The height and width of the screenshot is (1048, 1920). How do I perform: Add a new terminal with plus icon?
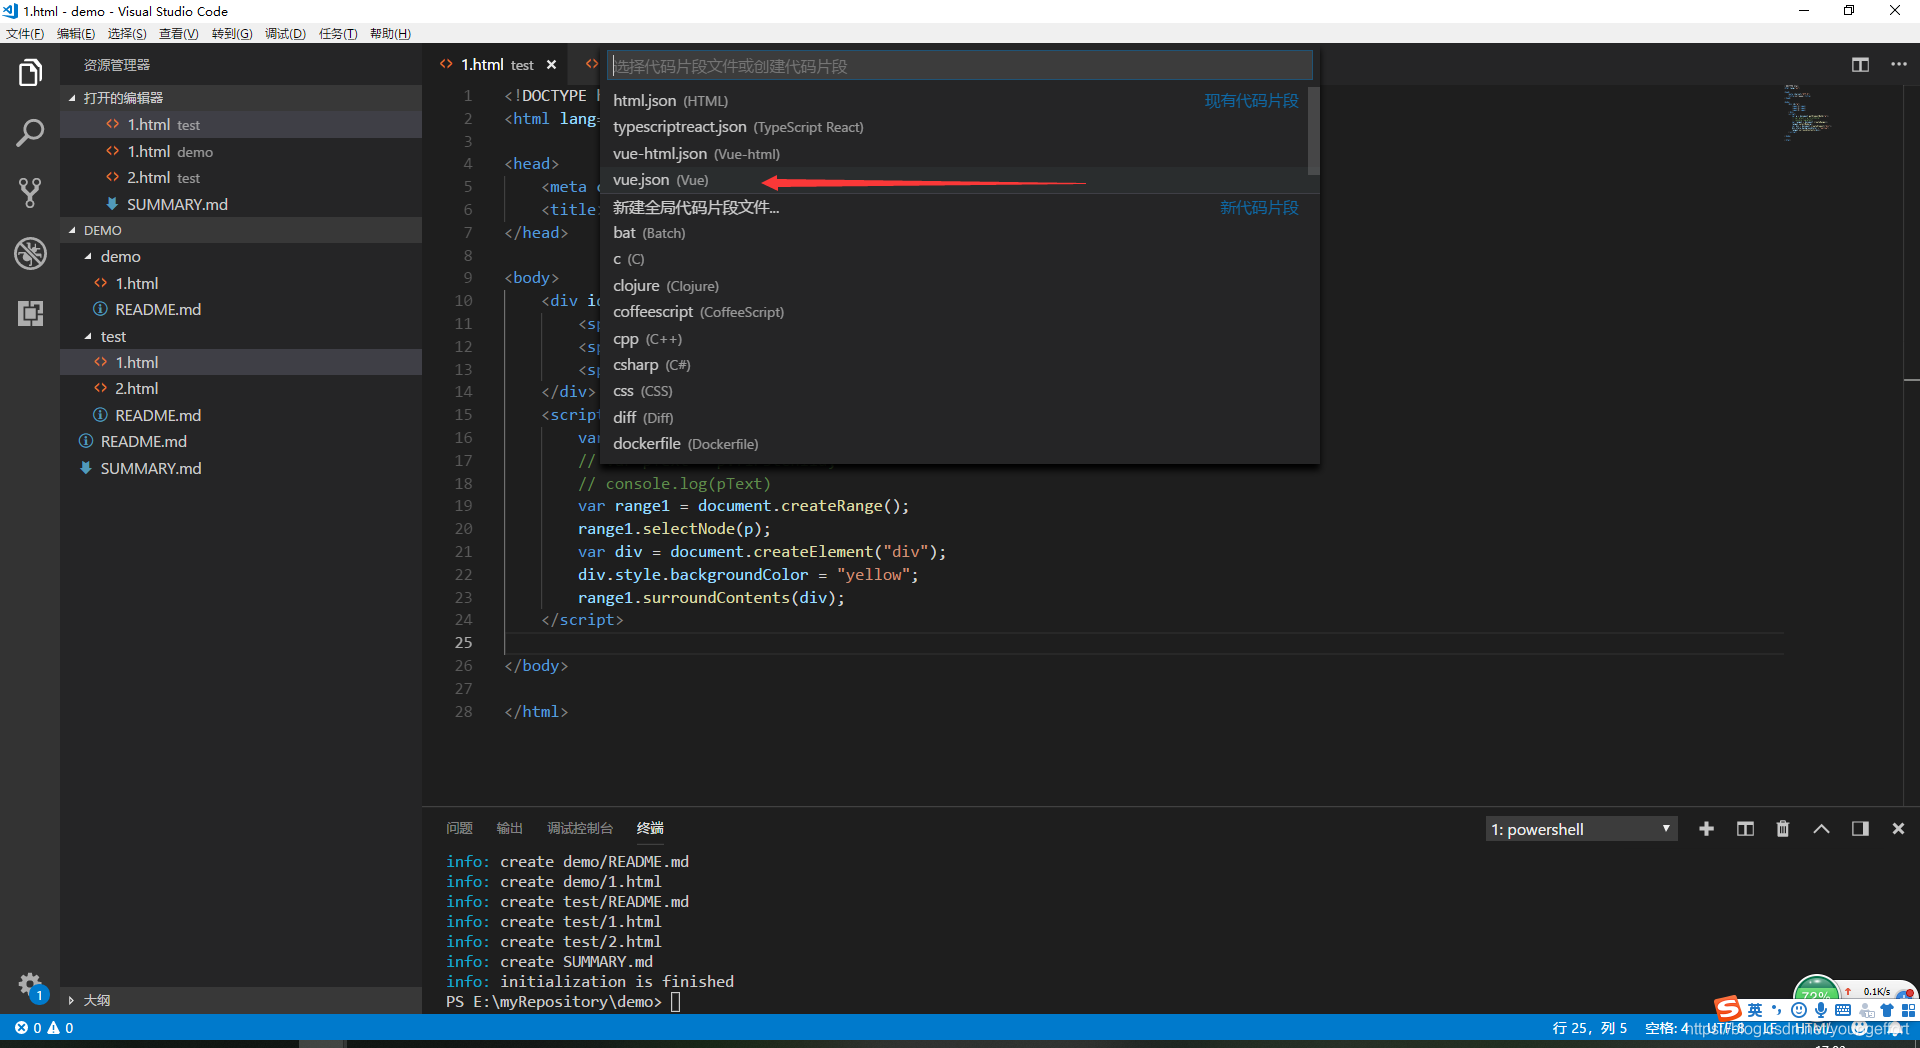1706,829
